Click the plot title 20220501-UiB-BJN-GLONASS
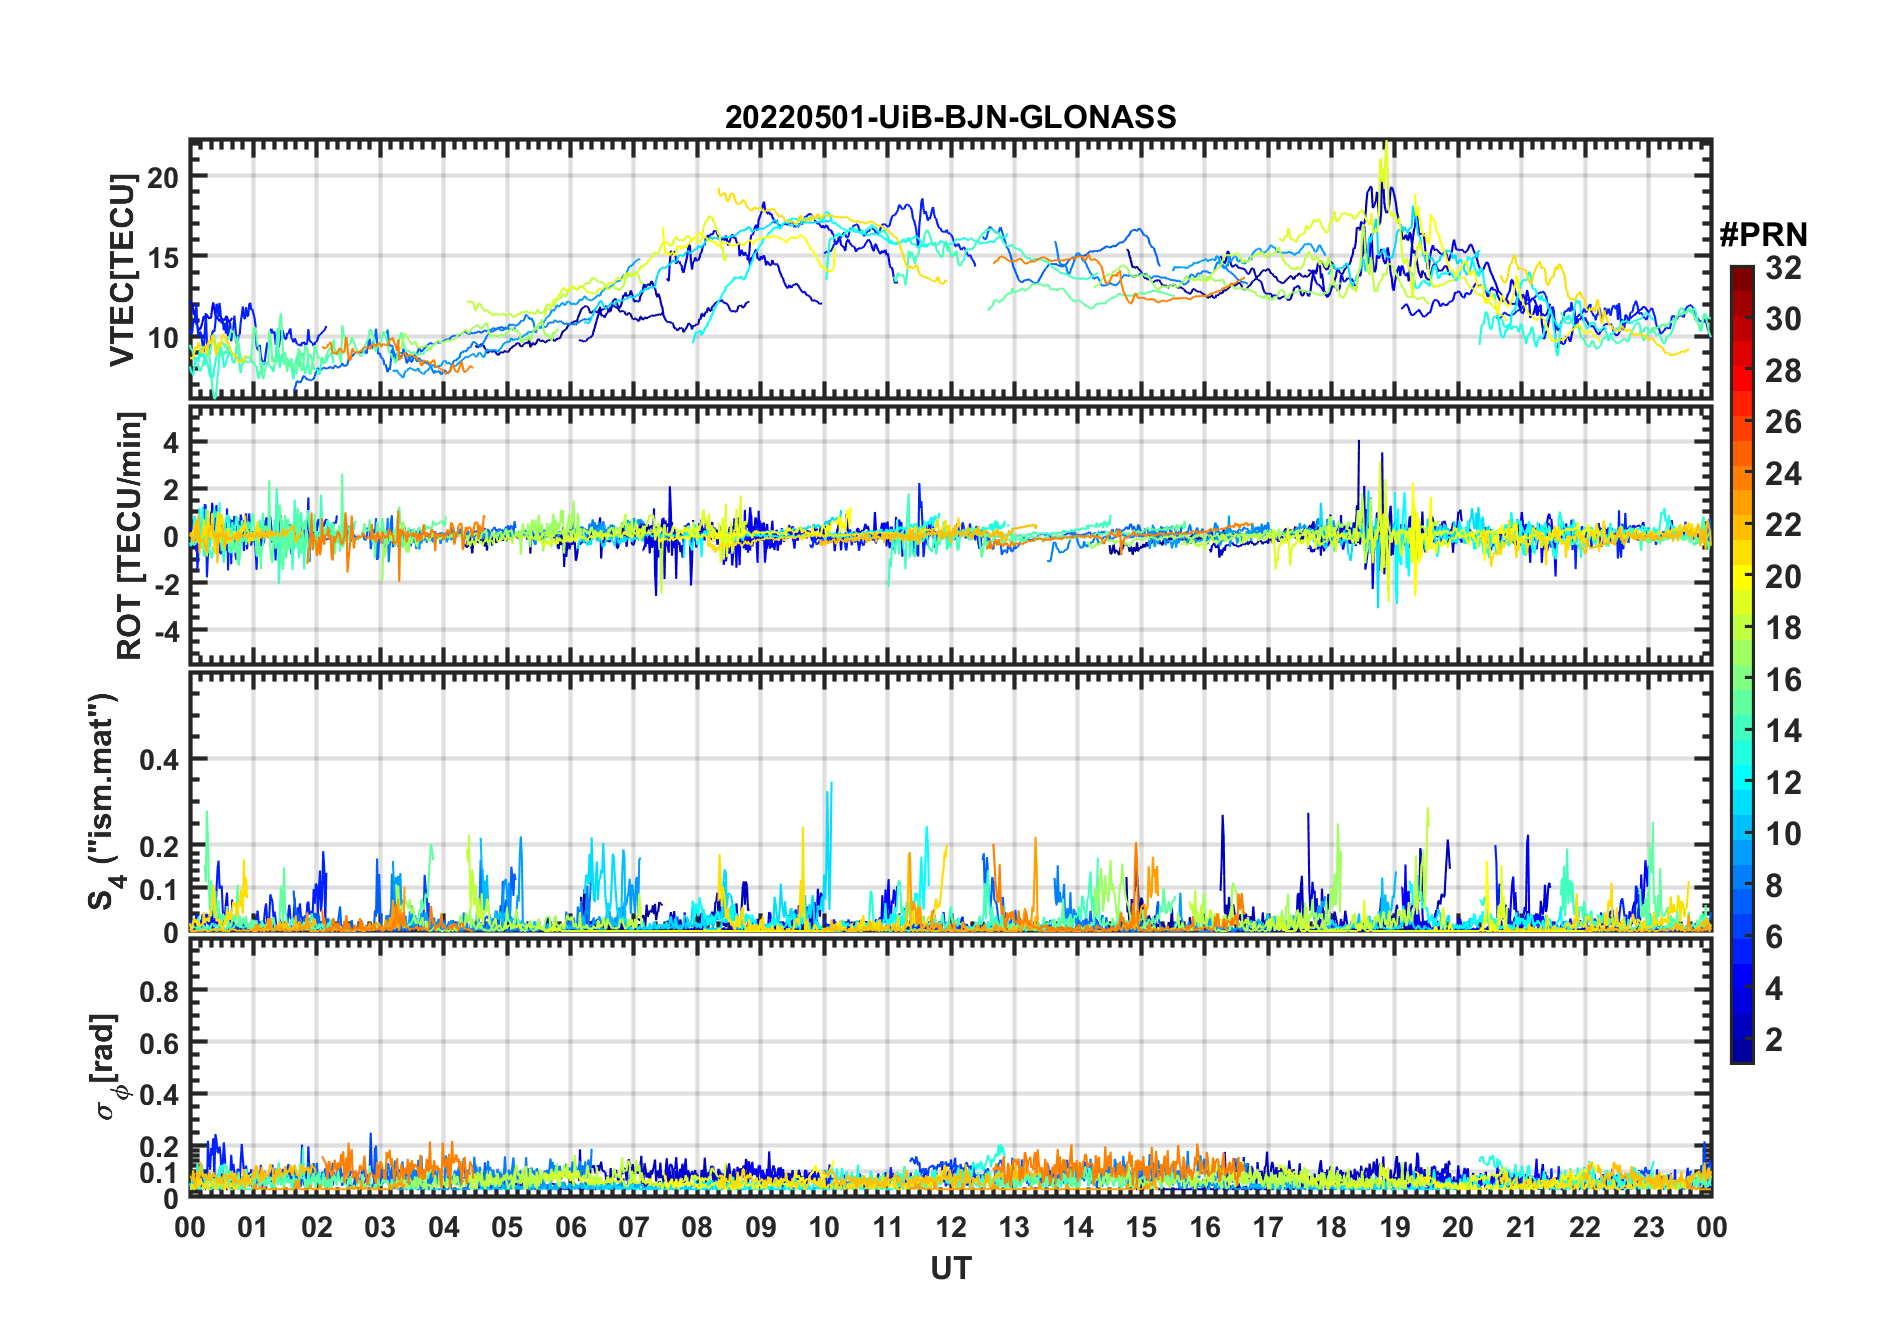This screenshot has height=1330, width=1902. tap(950, 118)
